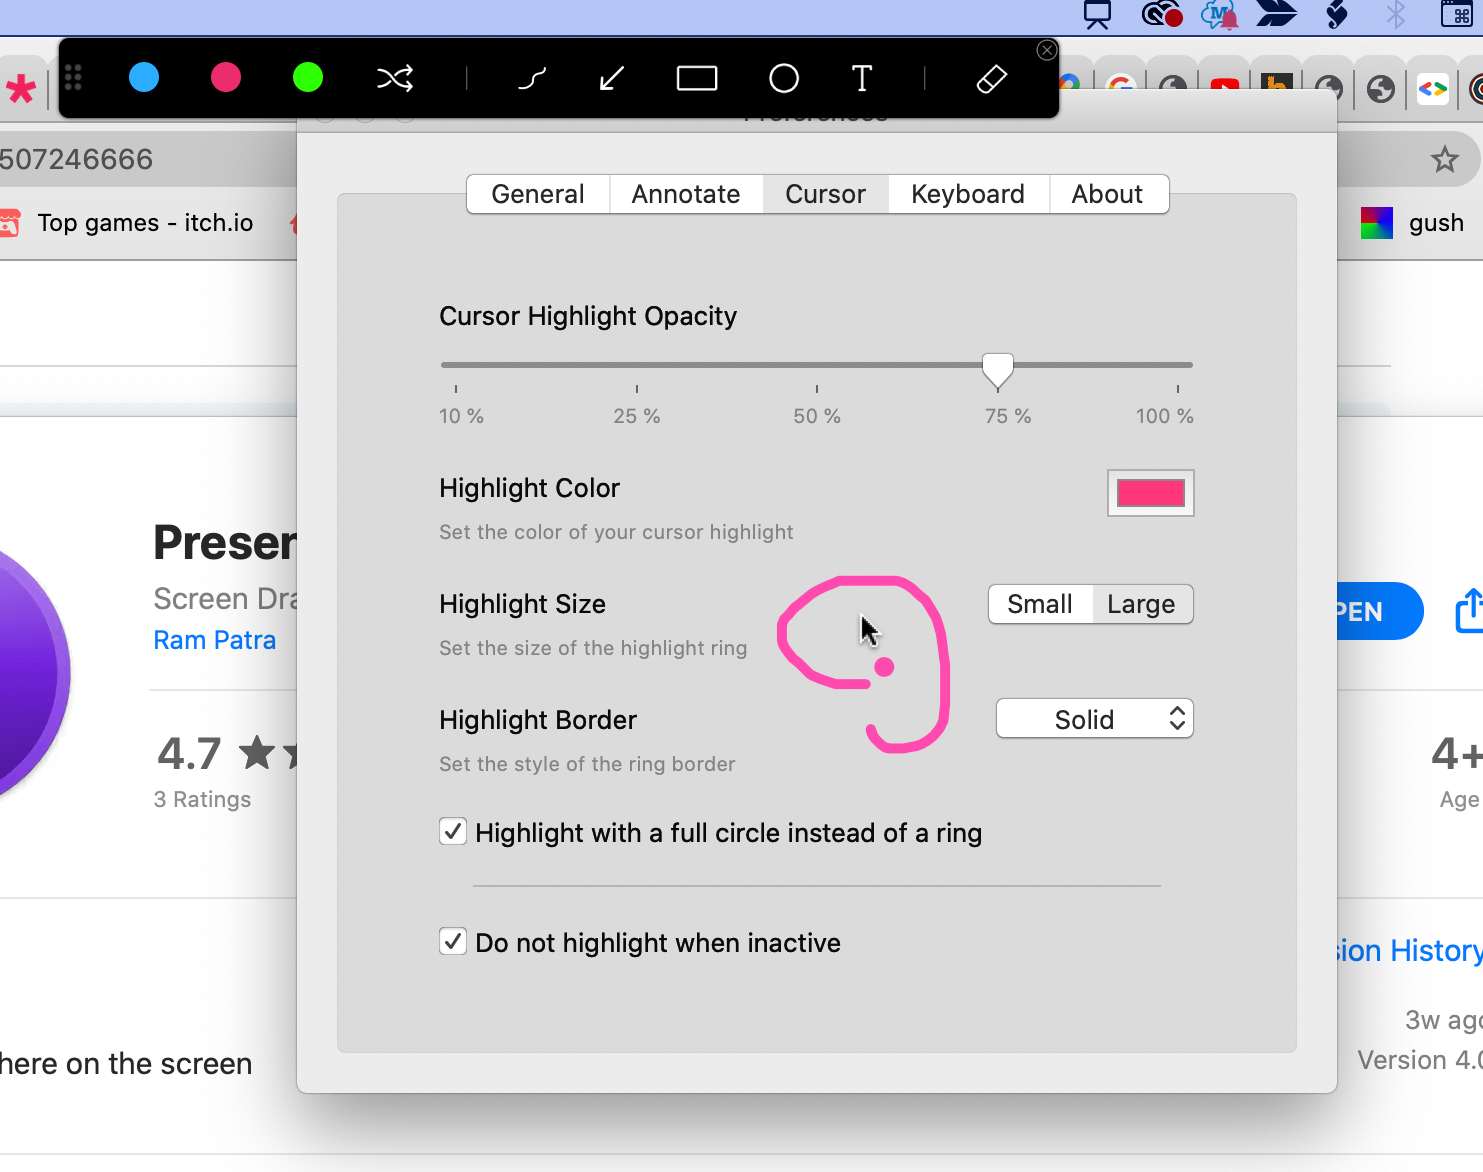Screen dimensions: 1483x1172
Task: Click the shuffle colors icon
Action: coord(395,78)
